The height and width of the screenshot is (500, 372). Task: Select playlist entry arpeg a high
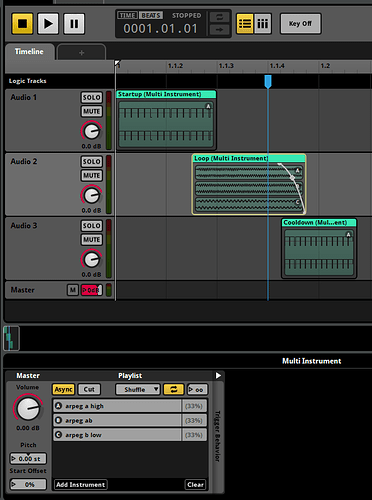(x=117, y=406)
